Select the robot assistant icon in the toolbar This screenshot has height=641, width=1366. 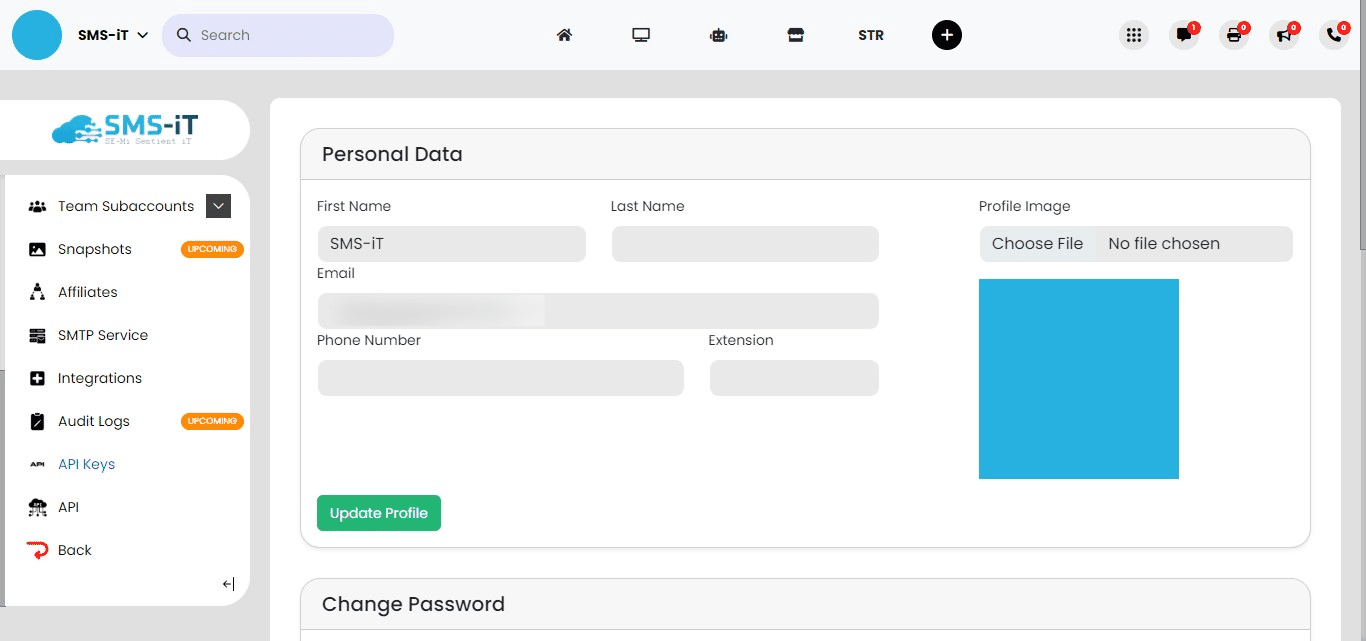718,34
